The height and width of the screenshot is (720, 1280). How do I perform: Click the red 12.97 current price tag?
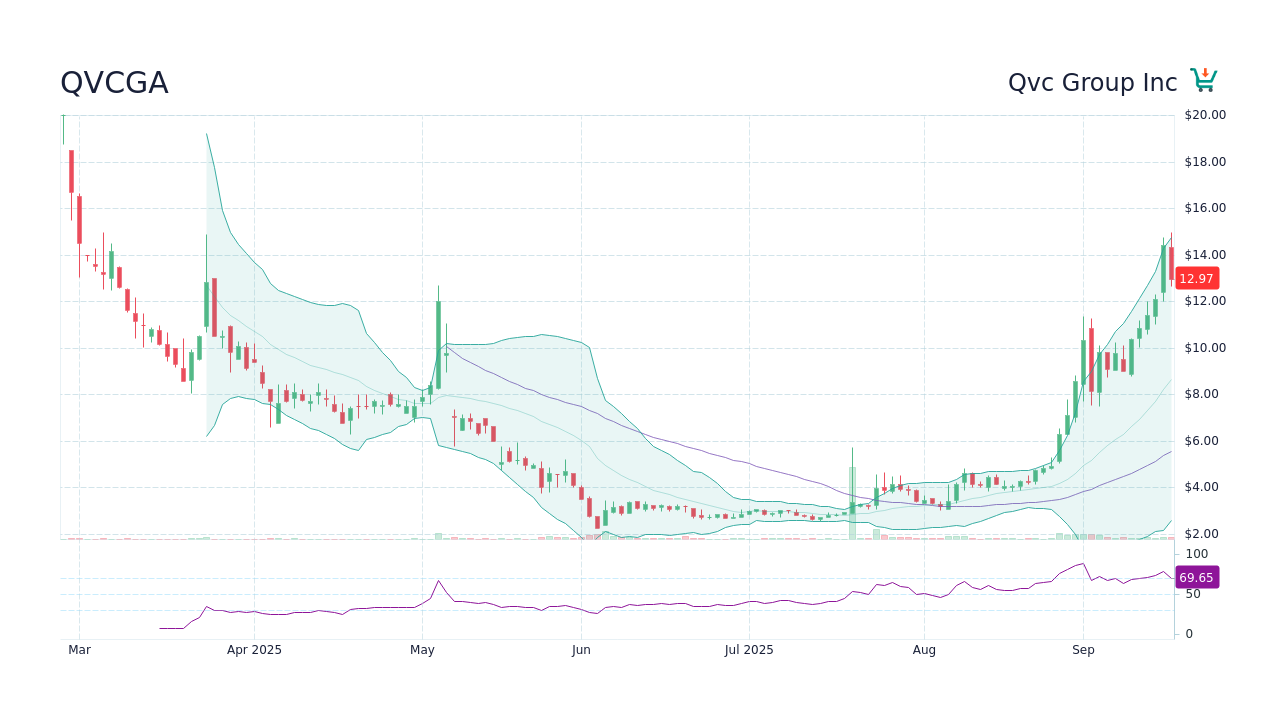tap(1197, 279)
